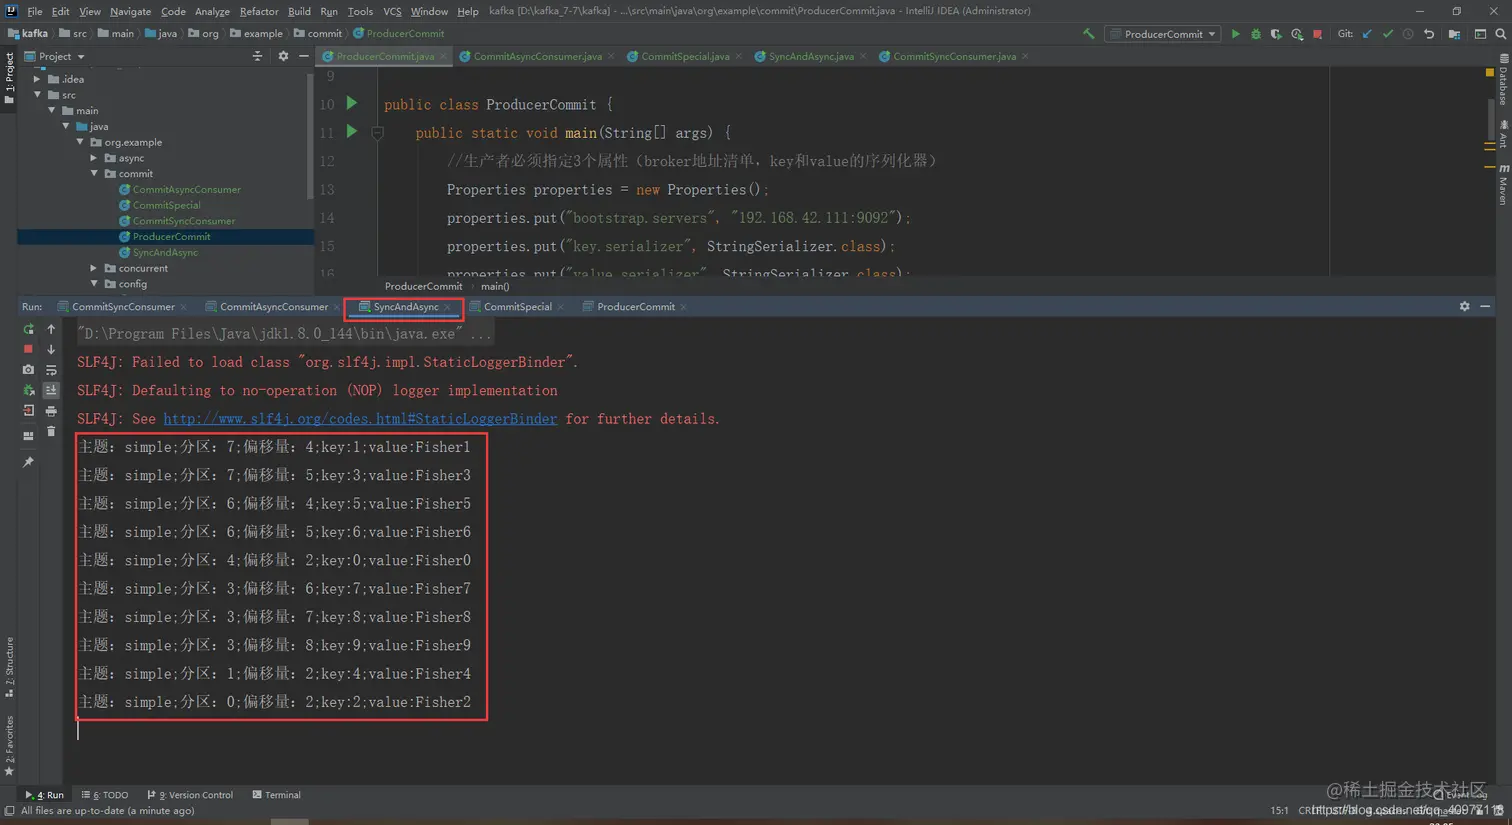Click red stop button in Run panel

[28, 349]
